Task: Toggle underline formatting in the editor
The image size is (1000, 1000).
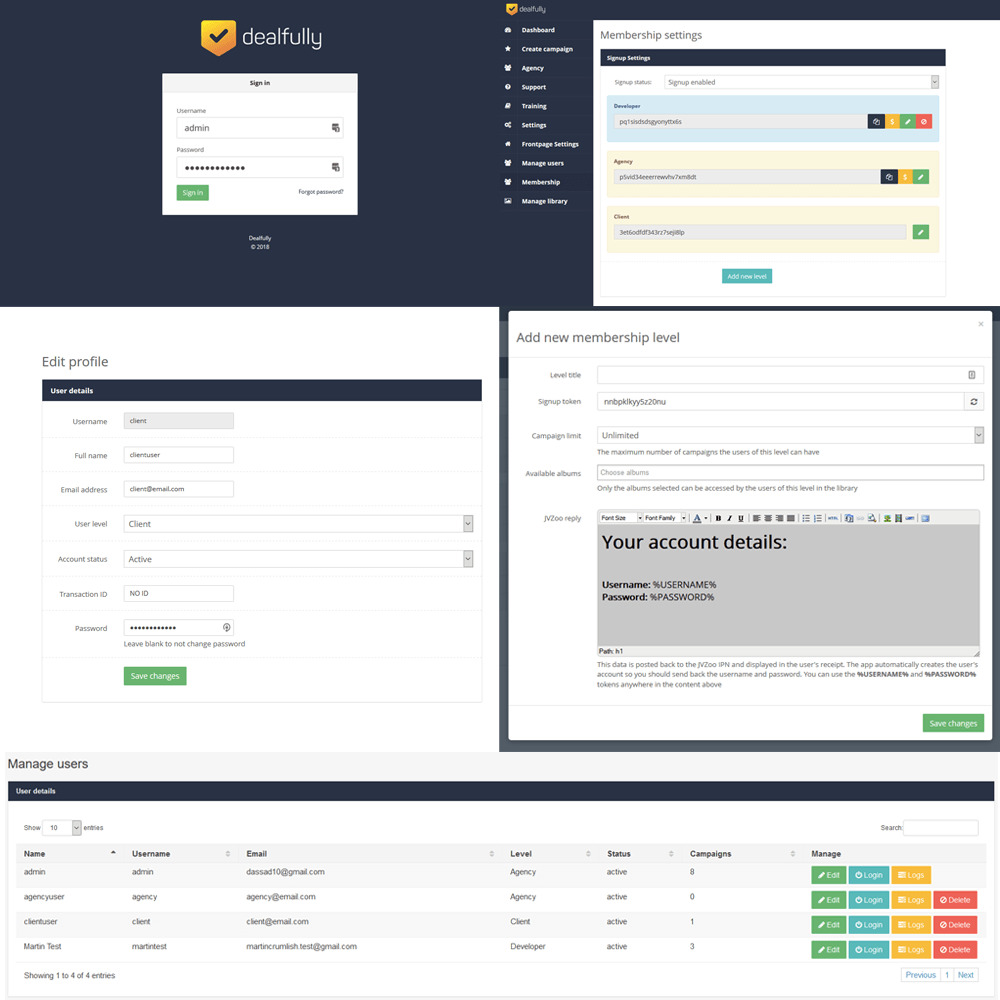Action: click(741, 518)
